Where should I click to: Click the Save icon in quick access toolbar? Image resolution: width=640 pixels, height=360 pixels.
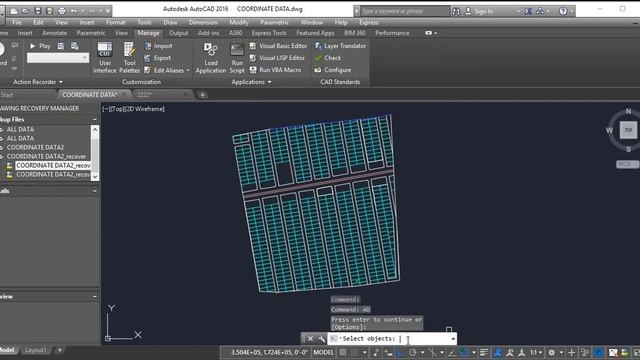[x=38, y=11]
